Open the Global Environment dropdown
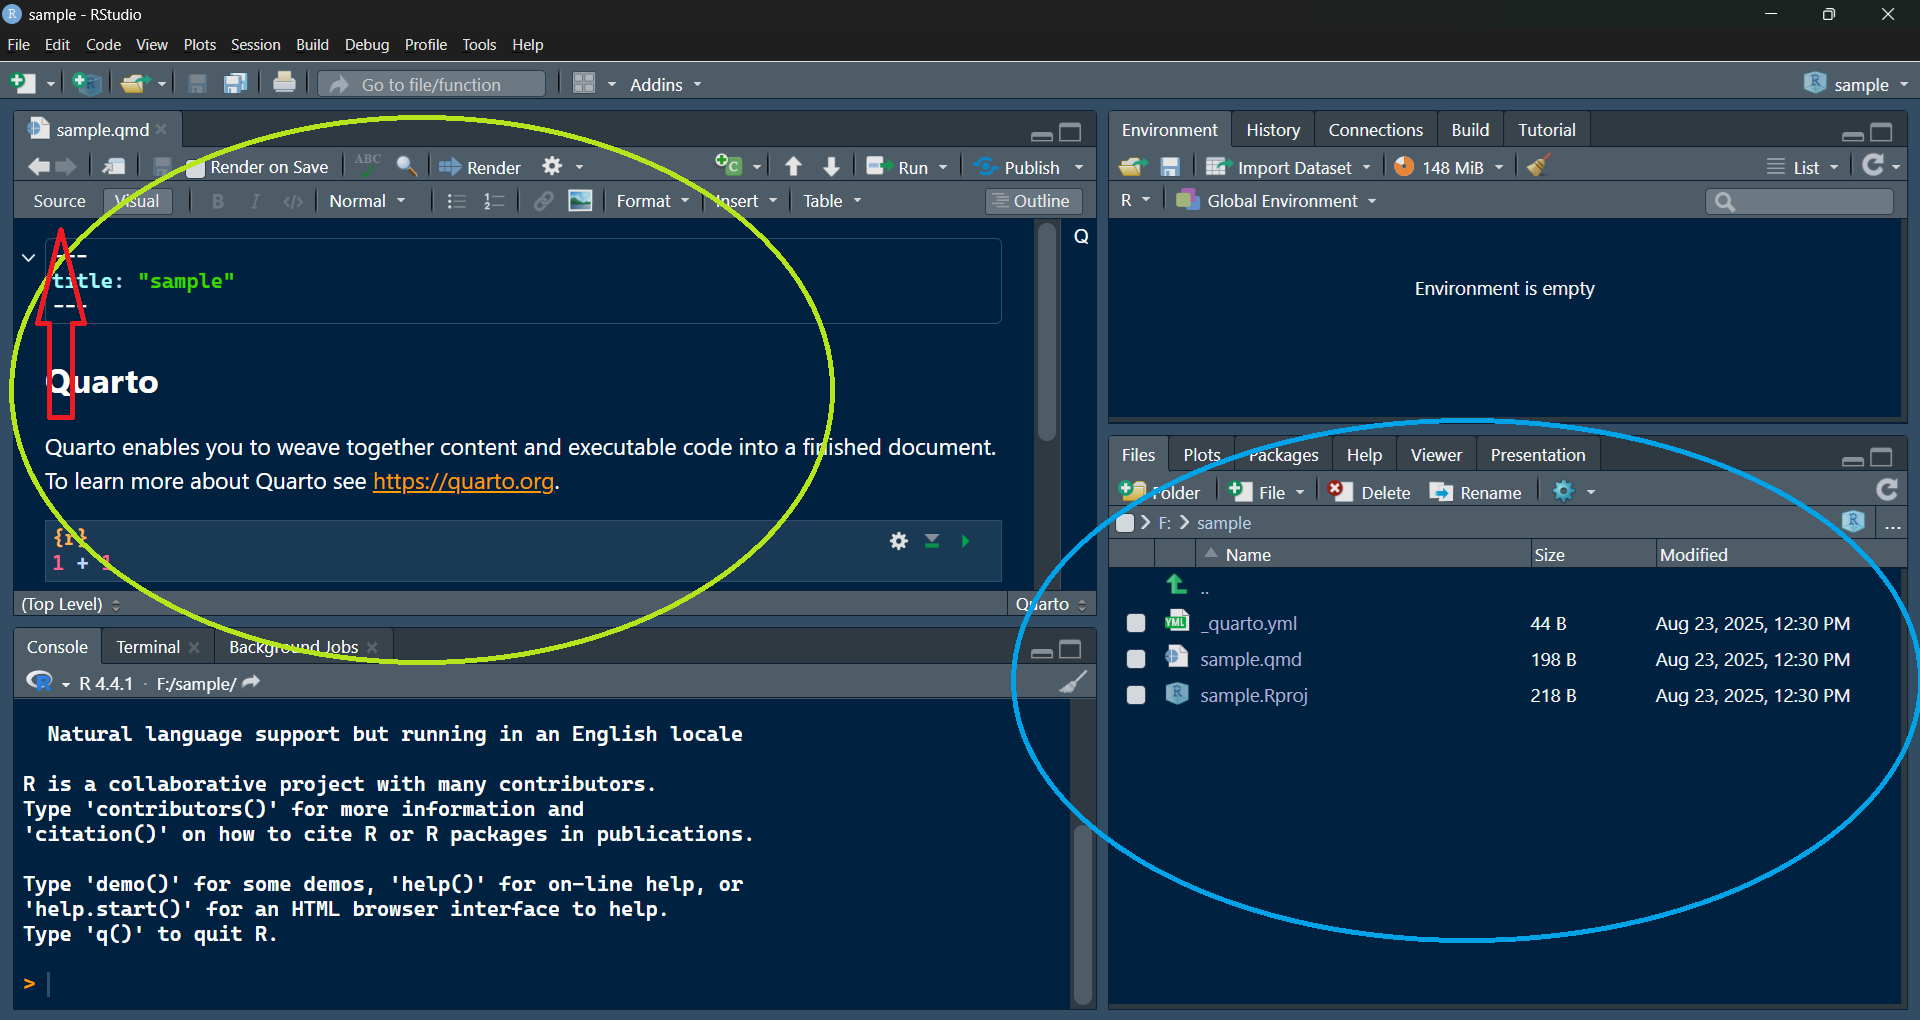Image resolution: width=1920 pixels, height=1020 pixels. pyautogui.click(x=1277, y=201)
